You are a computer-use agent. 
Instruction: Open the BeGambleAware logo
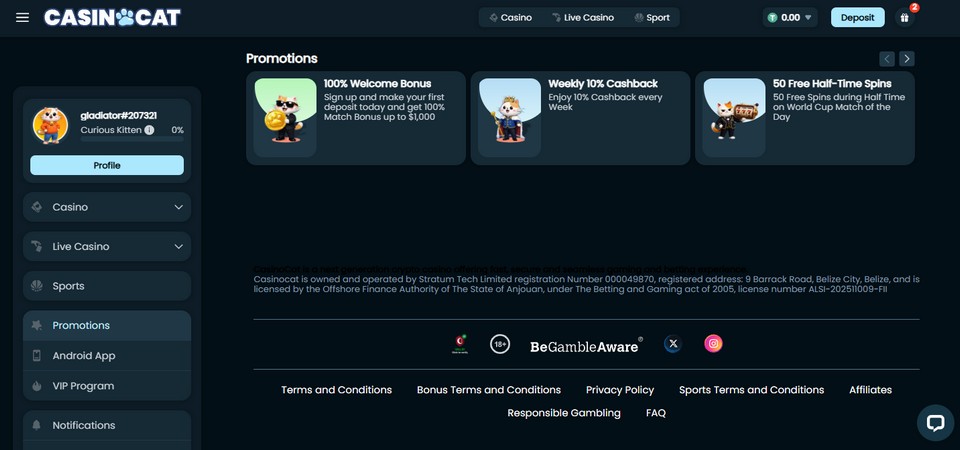[x=586, y=346]
